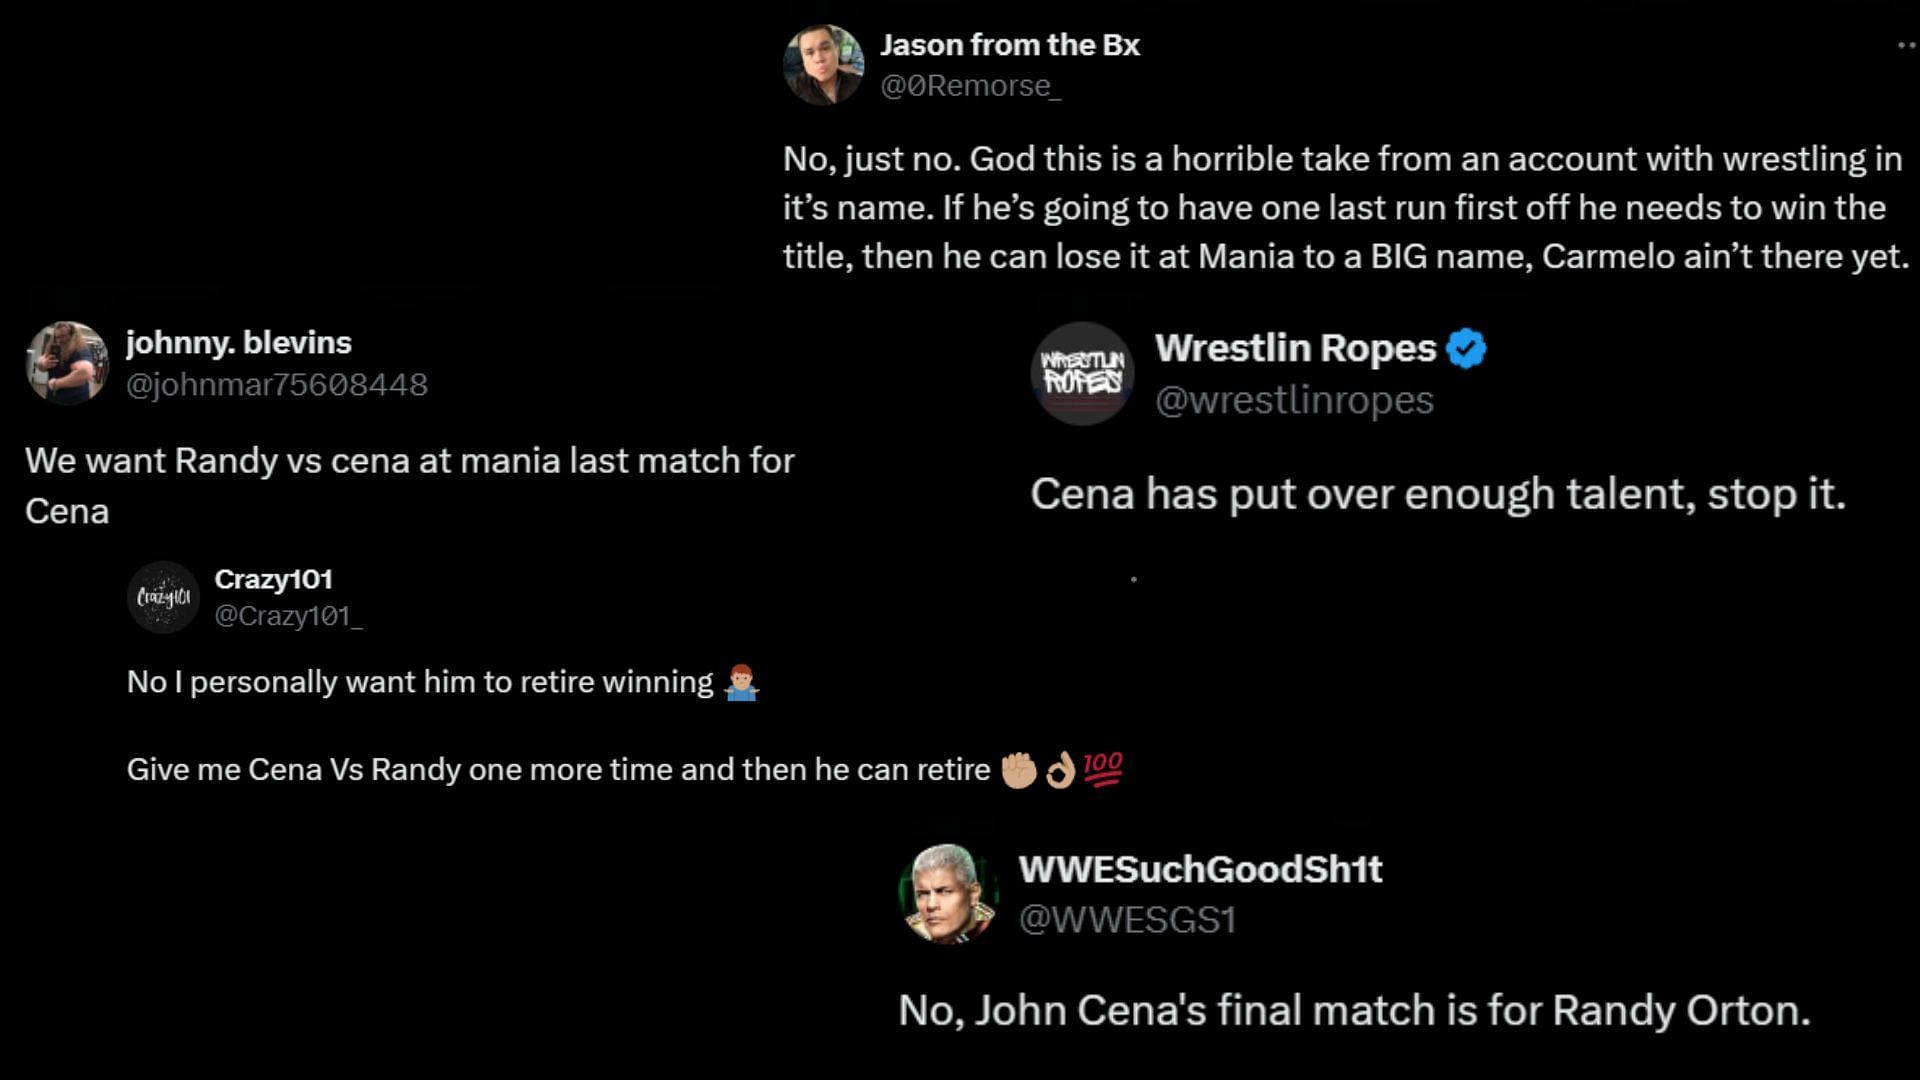Click Wrestlin Ropes logo avatar

(x=1082, y=373)
